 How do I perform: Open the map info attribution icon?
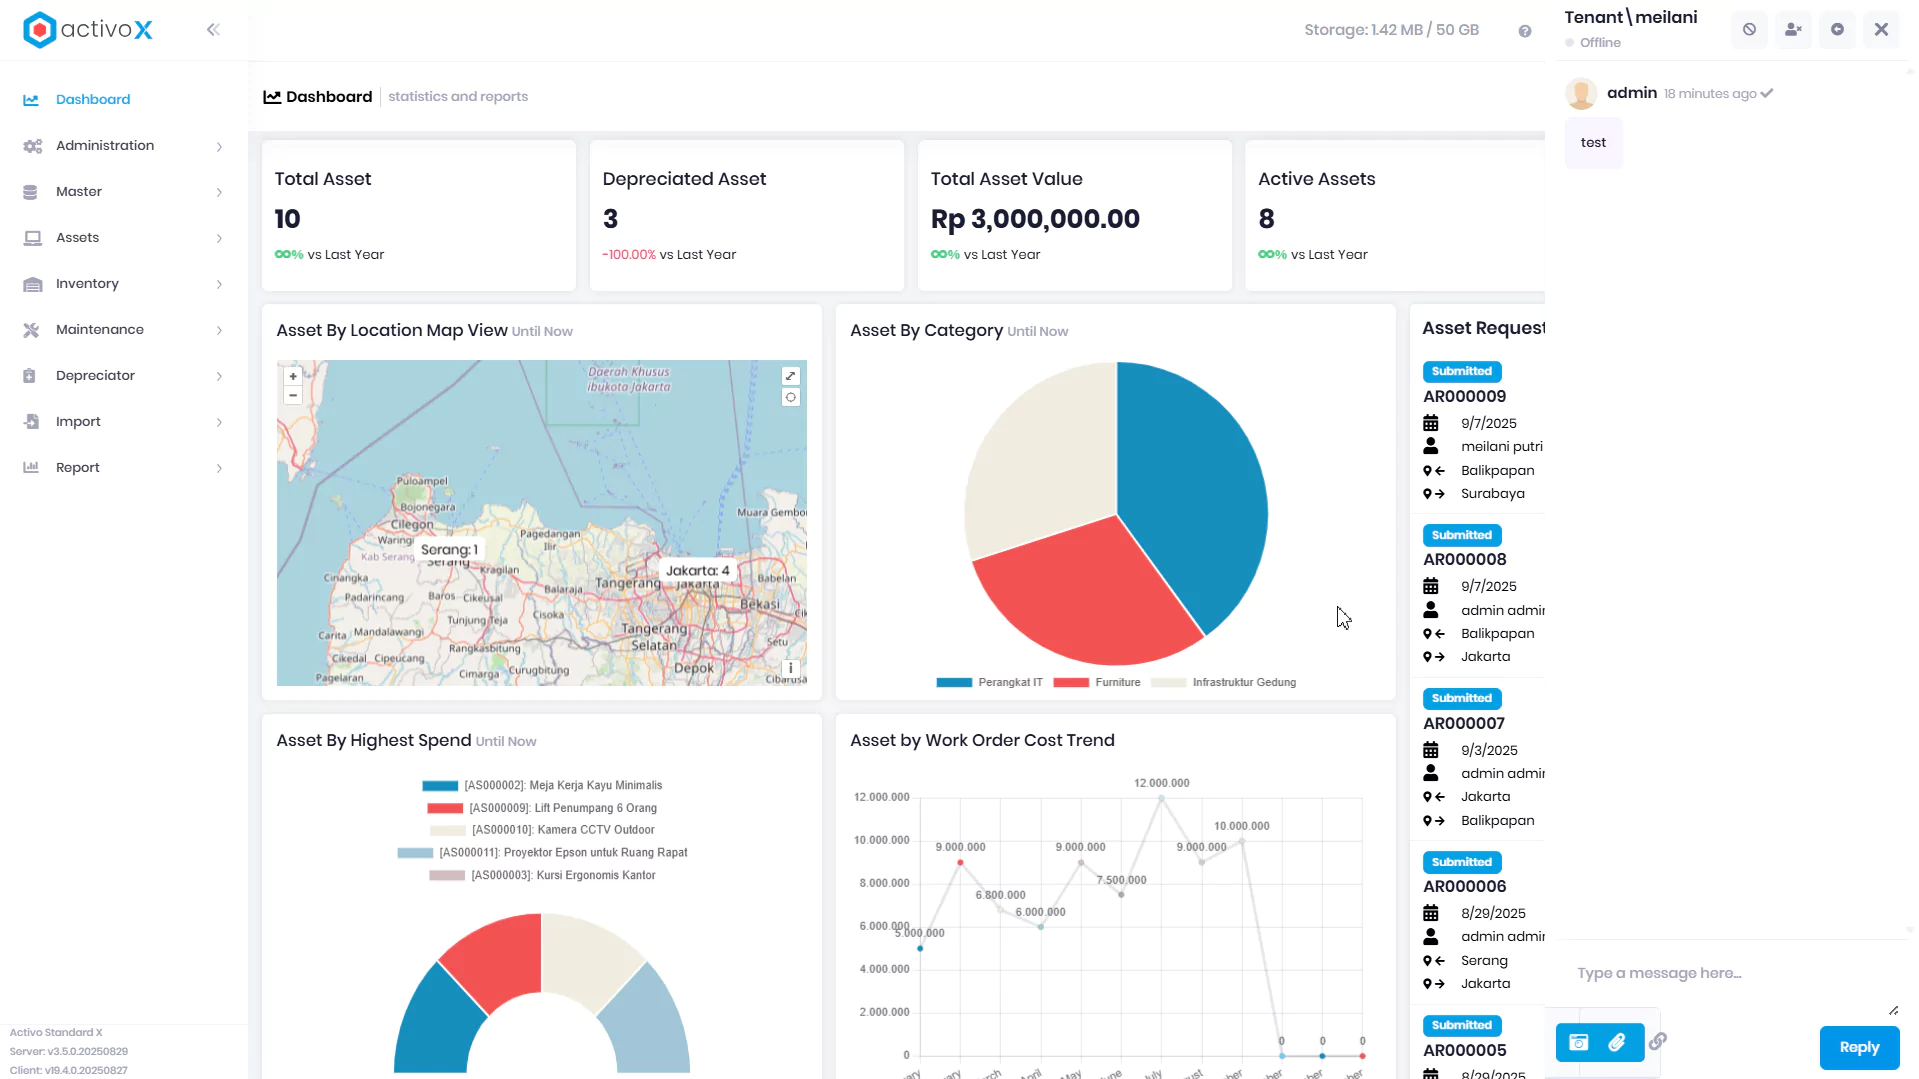click(790, 668)
